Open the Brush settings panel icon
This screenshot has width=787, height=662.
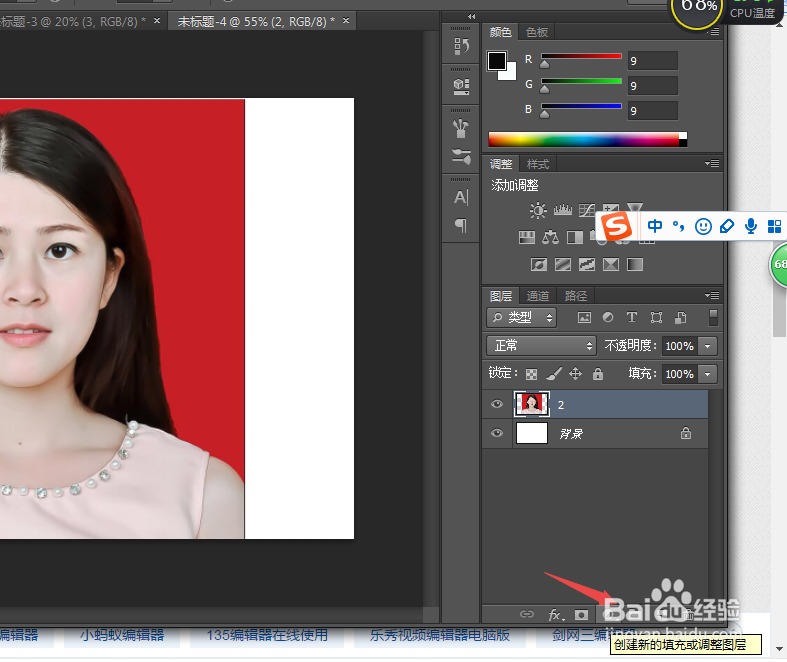(x=461, y=156)
